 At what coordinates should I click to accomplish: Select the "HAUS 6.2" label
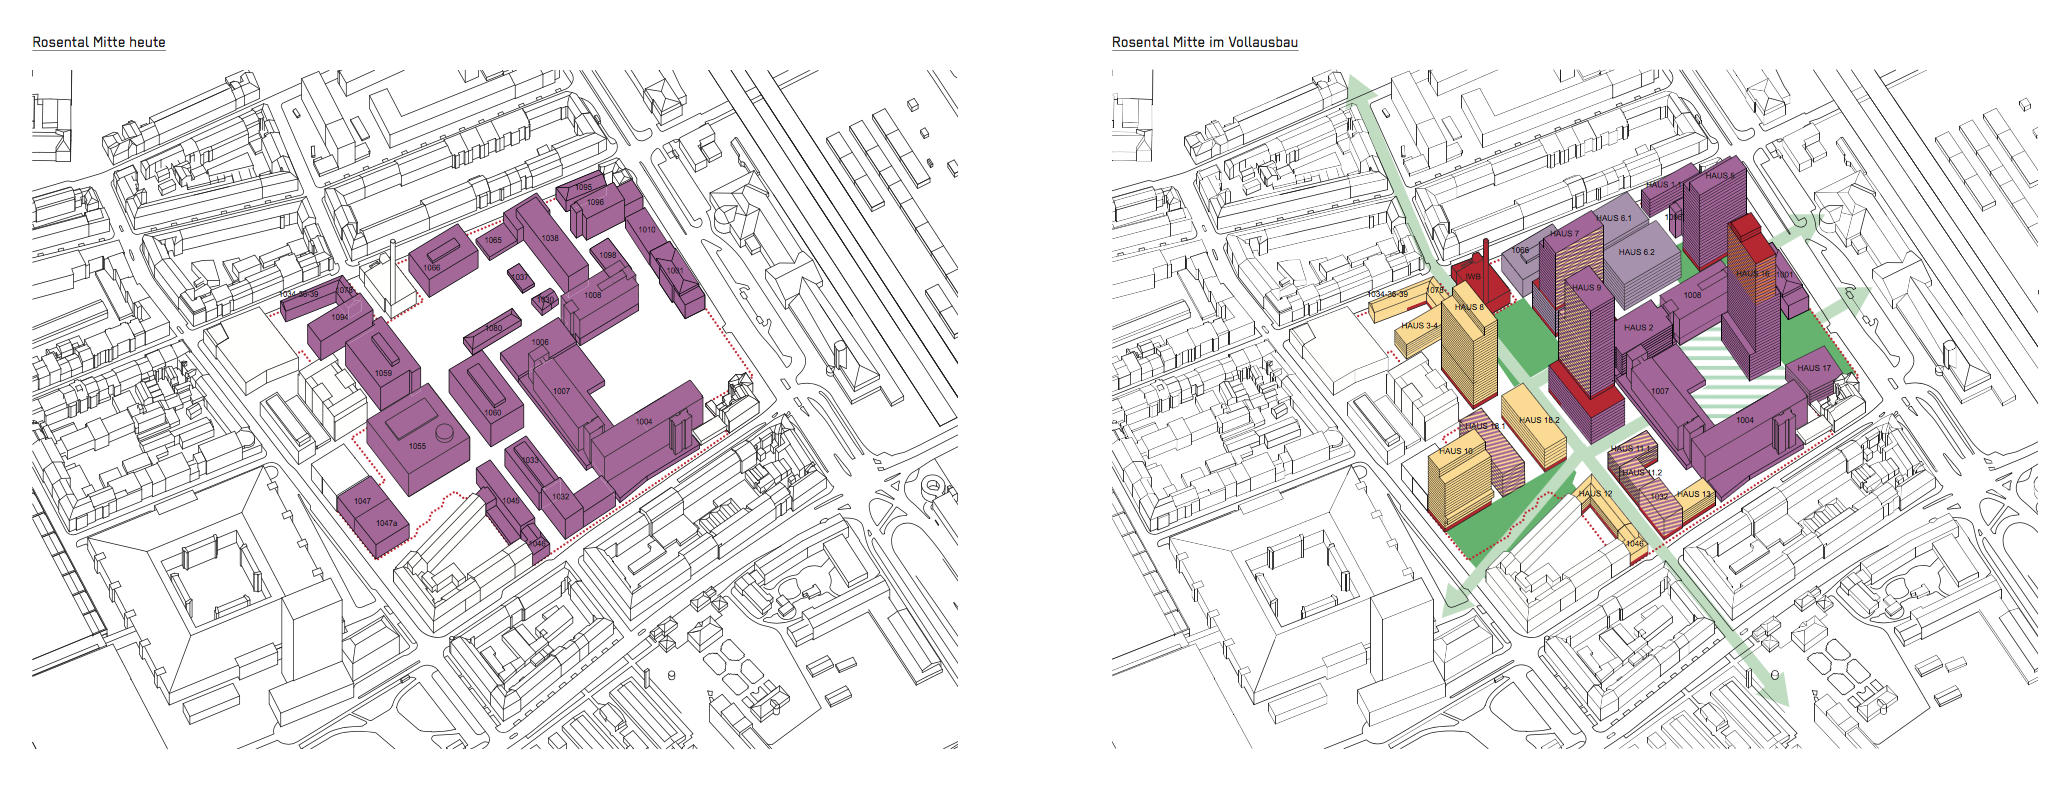point(1636,252)
